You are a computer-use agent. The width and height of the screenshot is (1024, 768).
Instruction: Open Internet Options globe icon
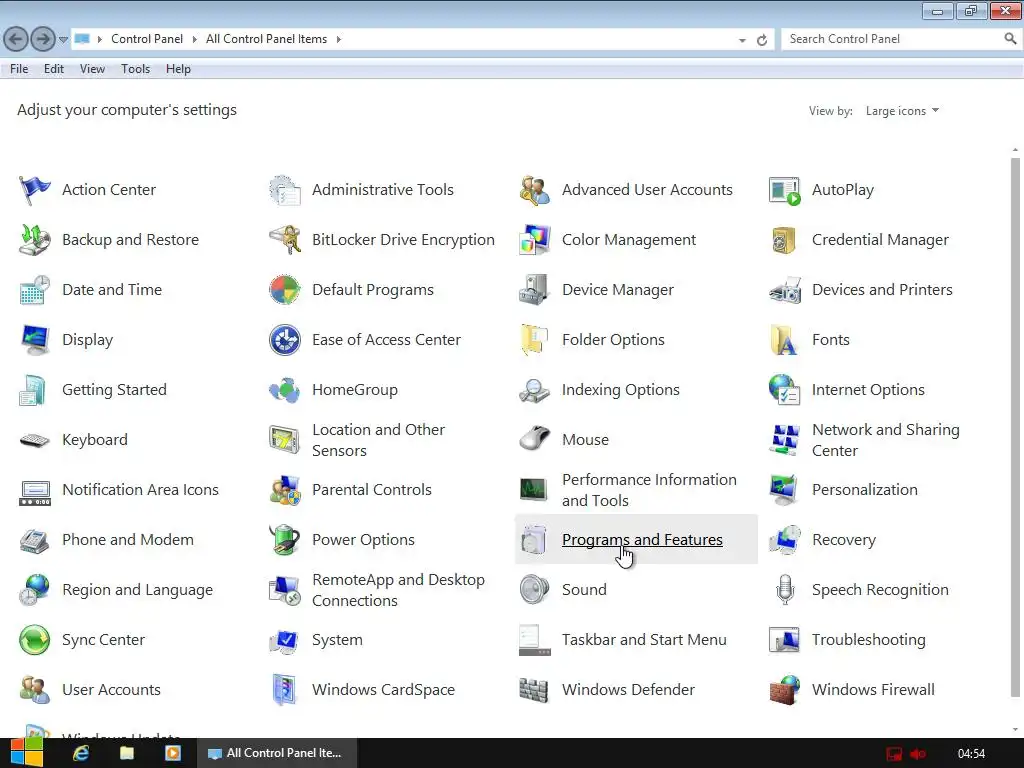tap(784, 390)
